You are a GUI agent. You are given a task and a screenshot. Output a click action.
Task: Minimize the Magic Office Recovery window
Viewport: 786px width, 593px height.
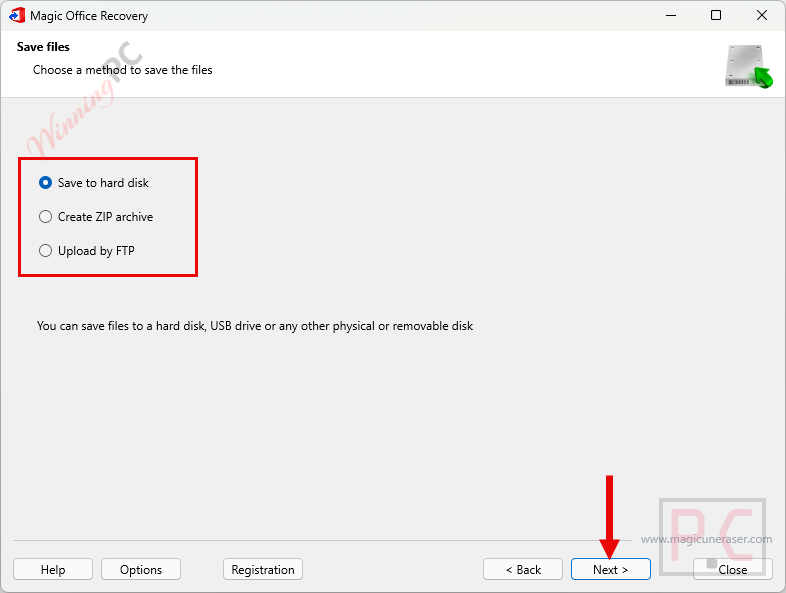[671, 16]
